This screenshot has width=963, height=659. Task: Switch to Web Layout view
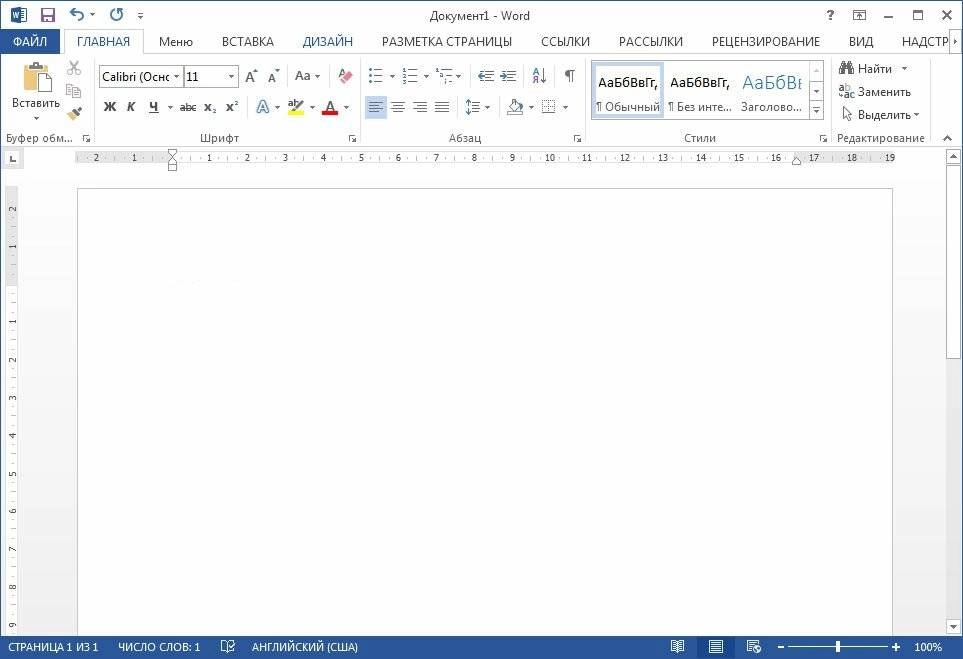coord(754,647)
